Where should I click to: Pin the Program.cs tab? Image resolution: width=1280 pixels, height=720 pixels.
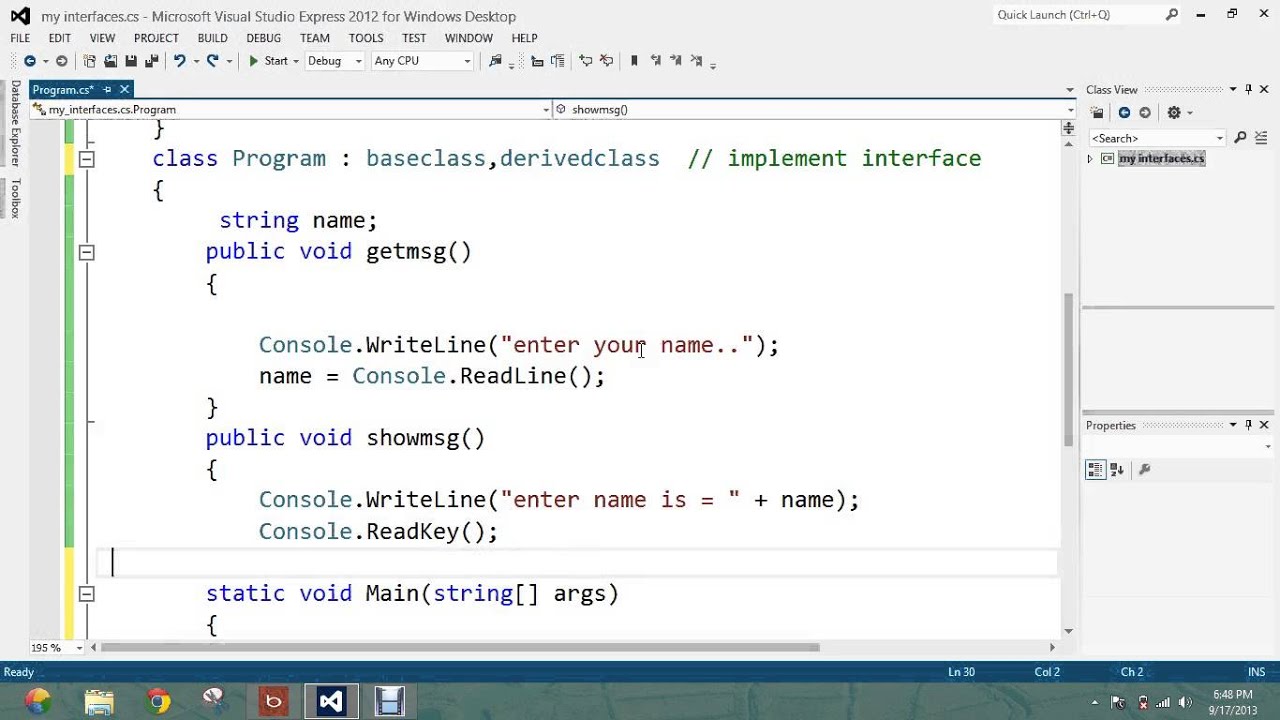tap(108, 90)
